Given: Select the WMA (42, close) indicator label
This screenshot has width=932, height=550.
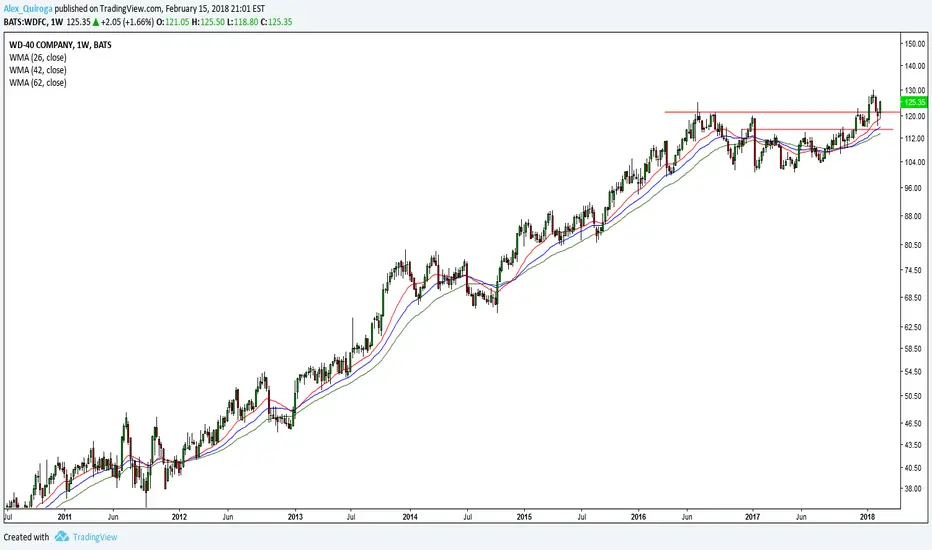Looking at the screenshot, I should point(37,70).
